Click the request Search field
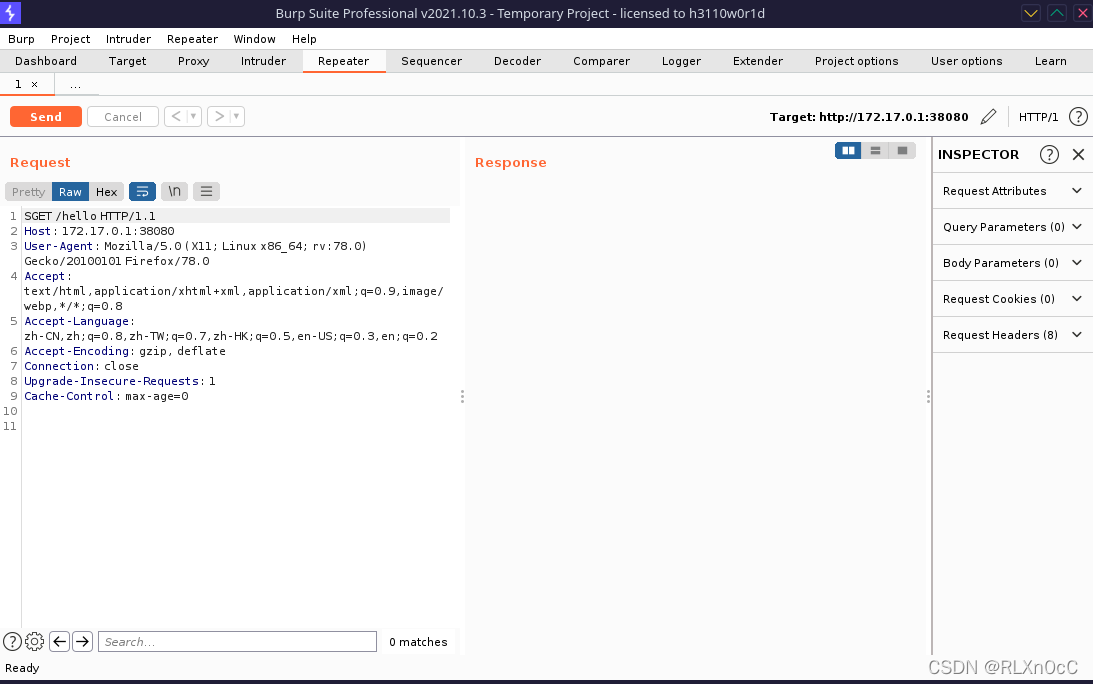Image resolution: width=1093 pixels, height=684 pixels. point(237,641)
